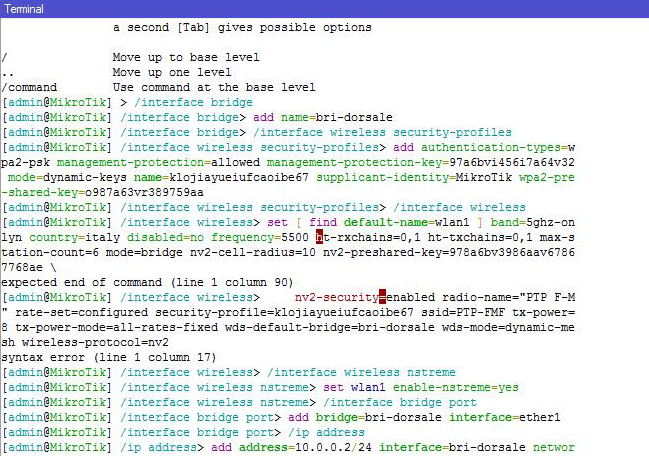Click "Move up one level" help line

pos(172,72)
